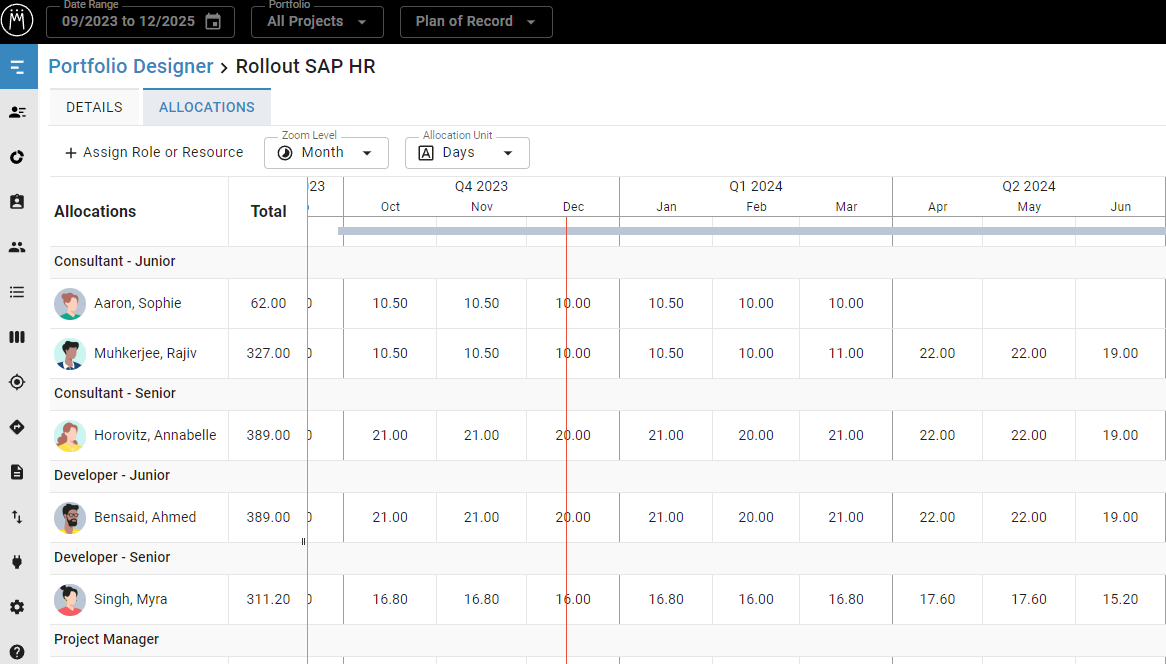This screenshot has height=664, width=1166.
Task: Open the pie chart reports sidebar icon
Action: pyautogui.click(x=17, y=157)
